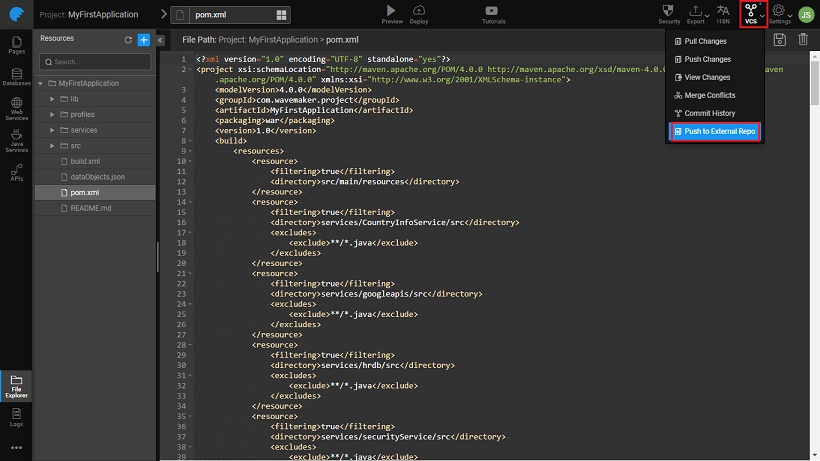Delete the file using the trash icon
820x461 pixels.
click(803, 39)
